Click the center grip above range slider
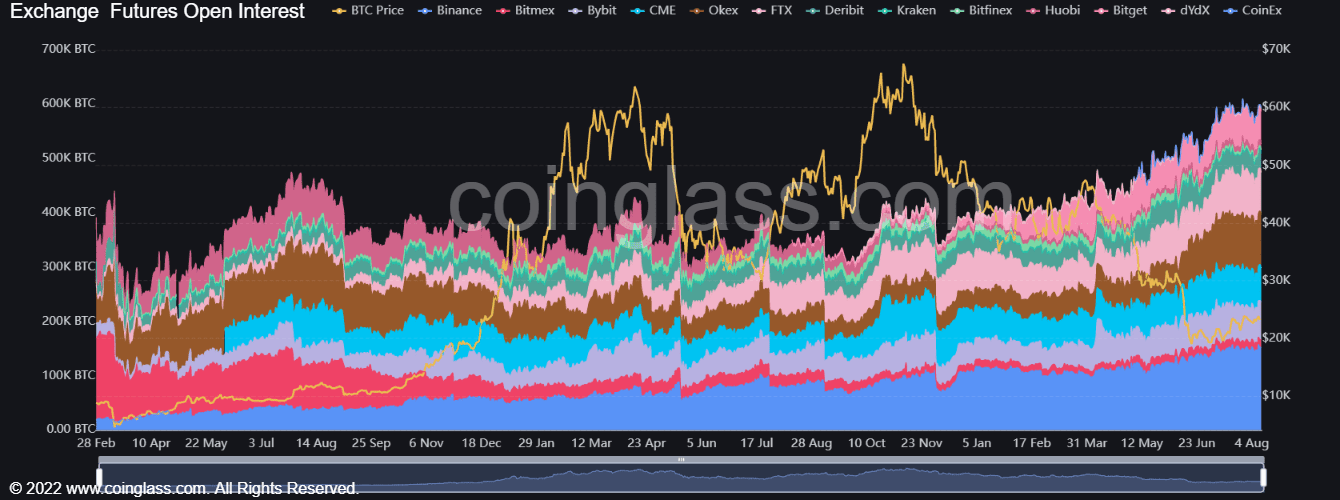Image resolution: width=1340 pixels, height=500 pixels. click(681, 460)
